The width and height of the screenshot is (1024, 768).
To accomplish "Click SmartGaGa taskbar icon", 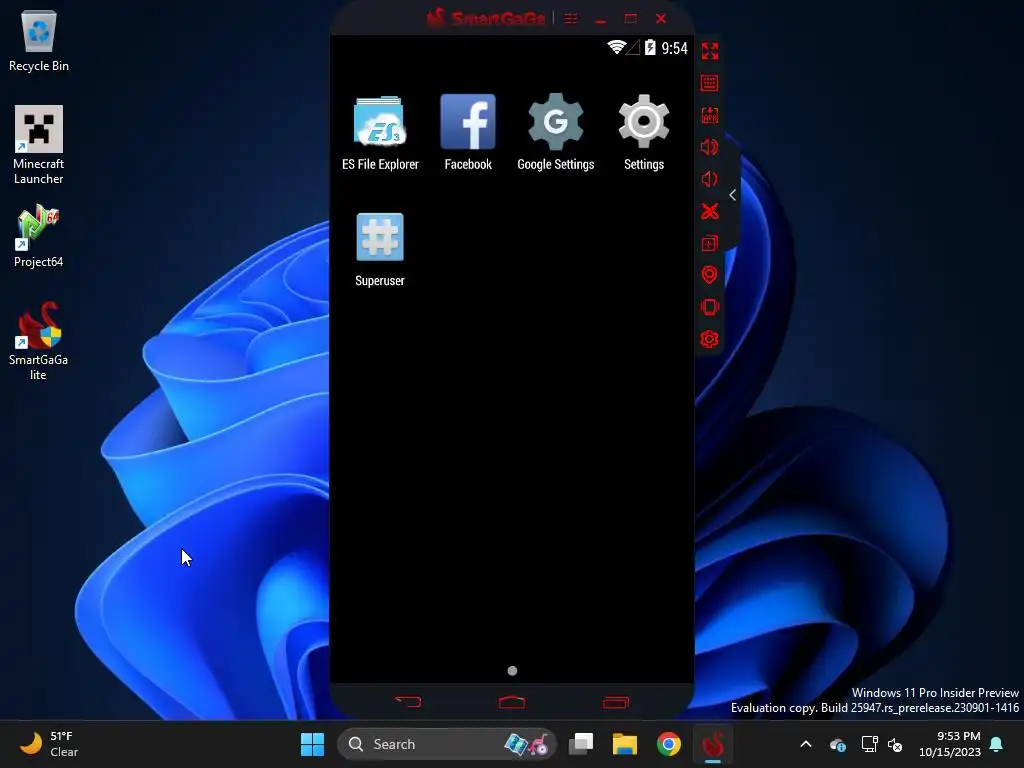I will (x=713, y=744).
